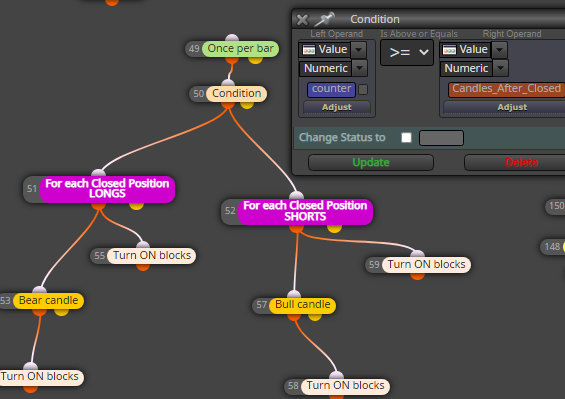
Task: Click Value icon in Left Operand
Action: click(x=309, y=50)
